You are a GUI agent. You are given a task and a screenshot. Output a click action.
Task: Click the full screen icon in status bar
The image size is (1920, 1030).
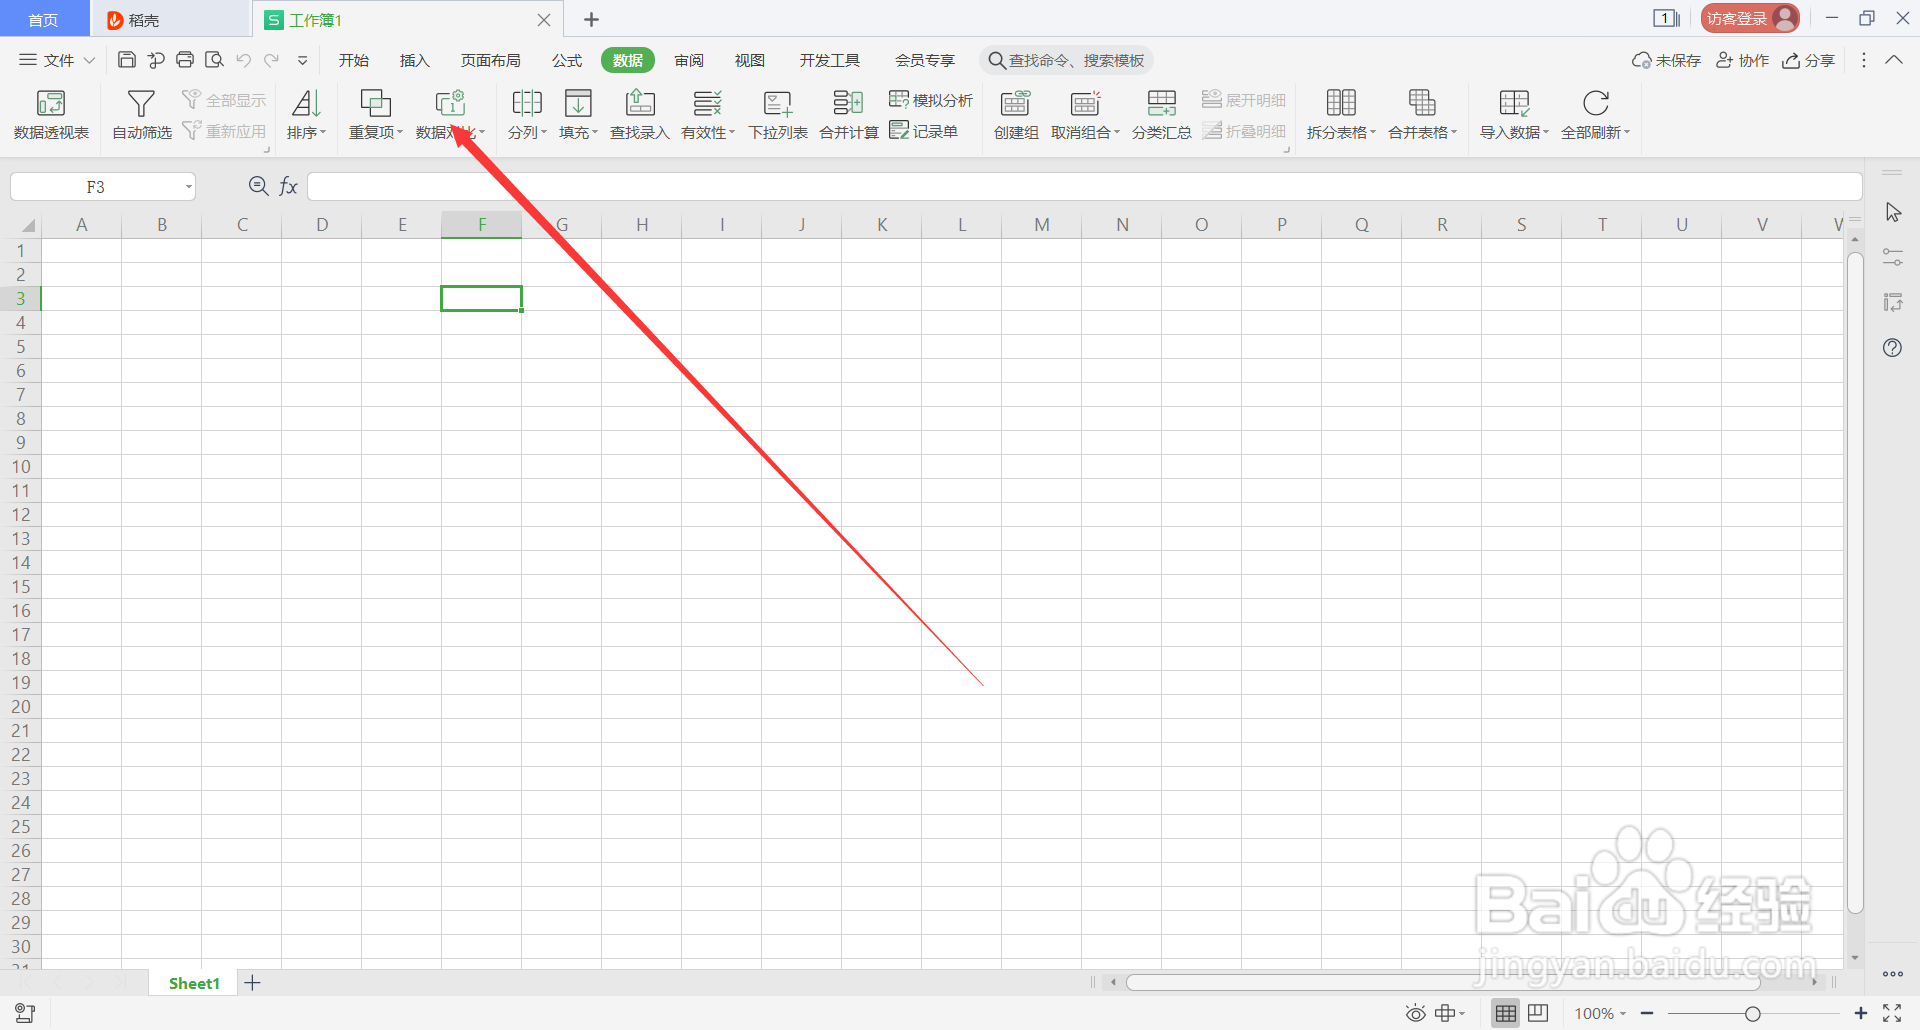pyautogui.click(x=1892, y=1014)
